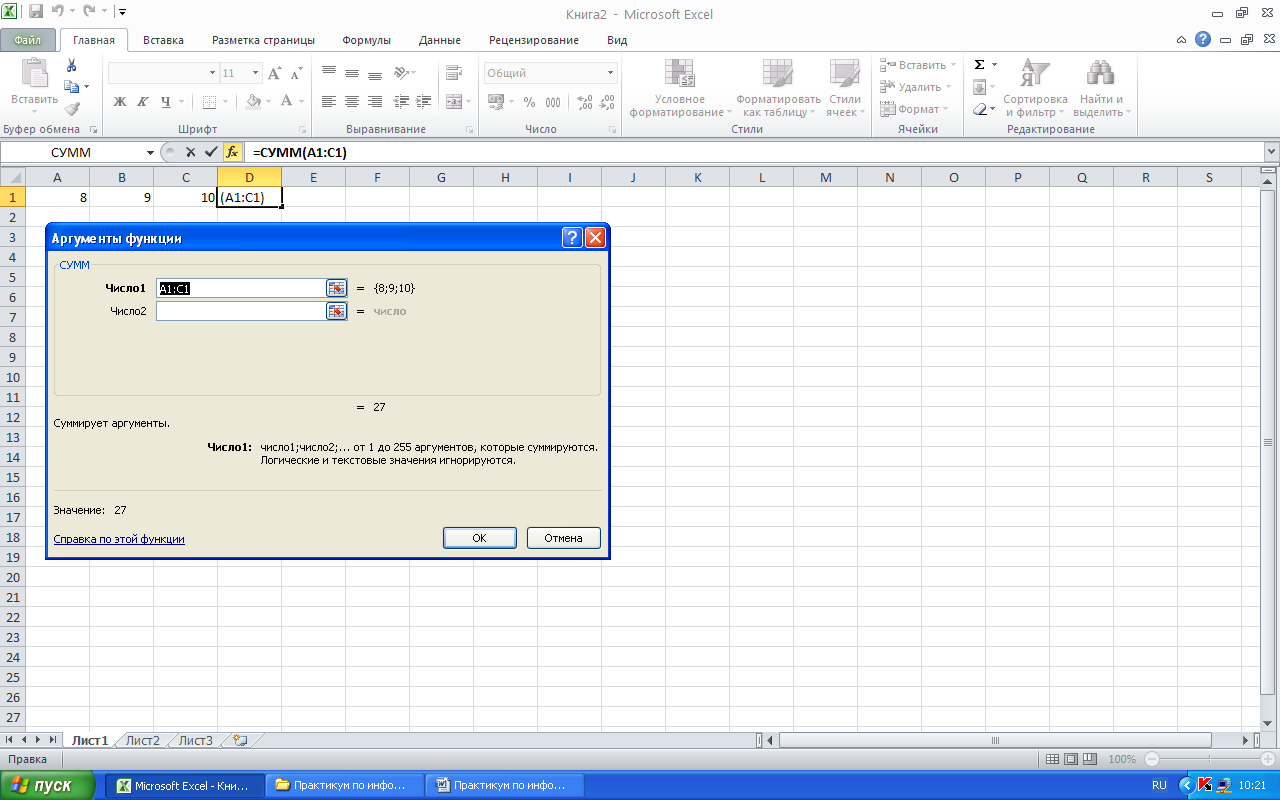The width and height of the screenshot is (1280, 800).
Task: Click the zoom out minus button
Action: pyautogui.click(x=1151, y=759)
